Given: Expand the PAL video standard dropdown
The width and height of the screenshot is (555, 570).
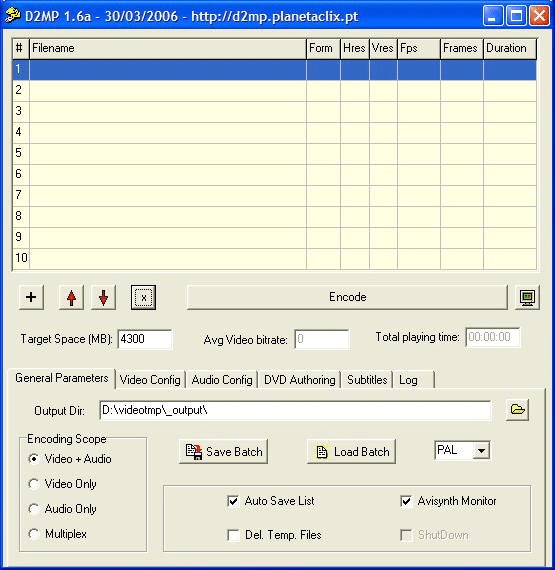Looking at the screenshot, I should pyautogui.click(x=482, y=451).
